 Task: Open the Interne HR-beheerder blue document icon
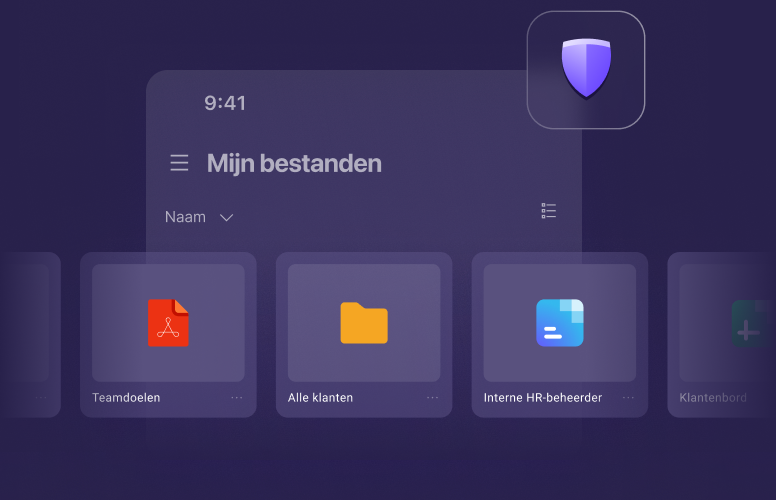(560, 323)
